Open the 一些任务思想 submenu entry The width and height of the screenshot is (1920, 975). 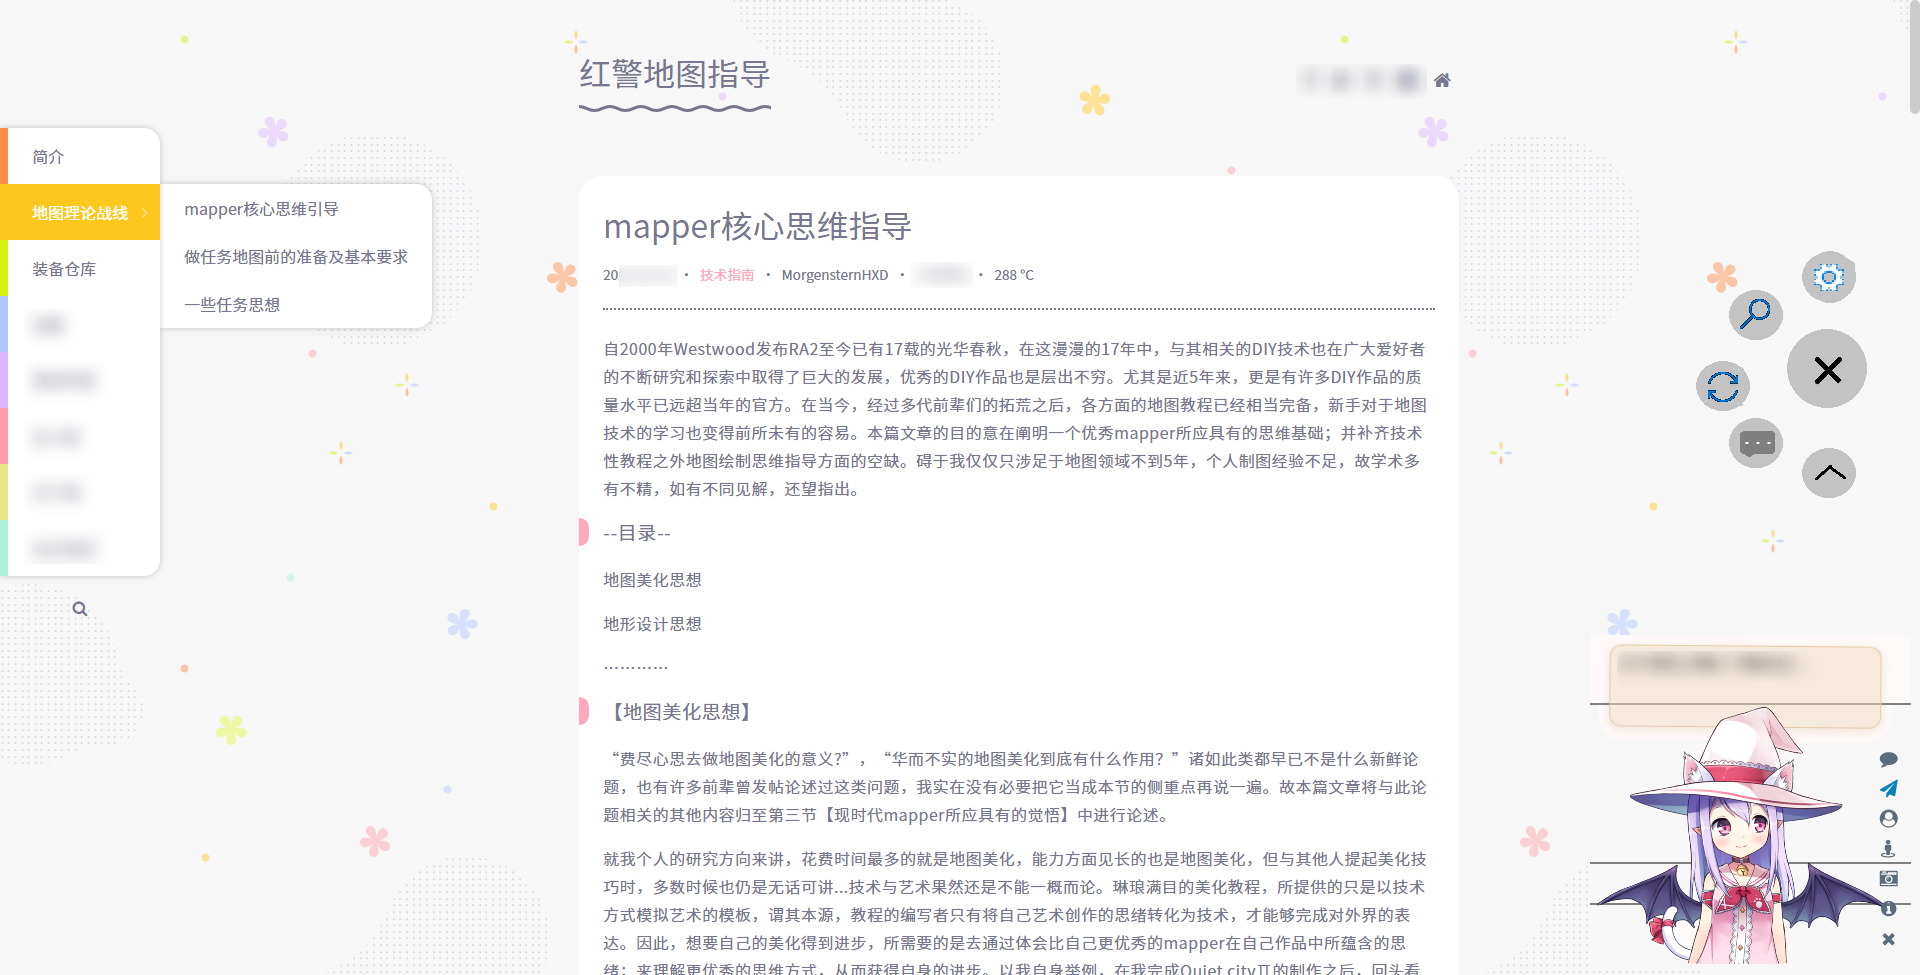pos(232,305)
